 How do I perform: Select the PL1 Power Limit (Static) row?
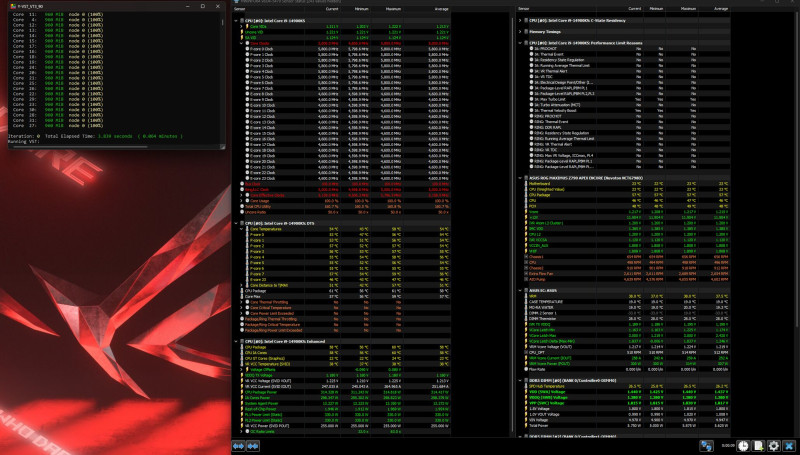pos(344,414)
